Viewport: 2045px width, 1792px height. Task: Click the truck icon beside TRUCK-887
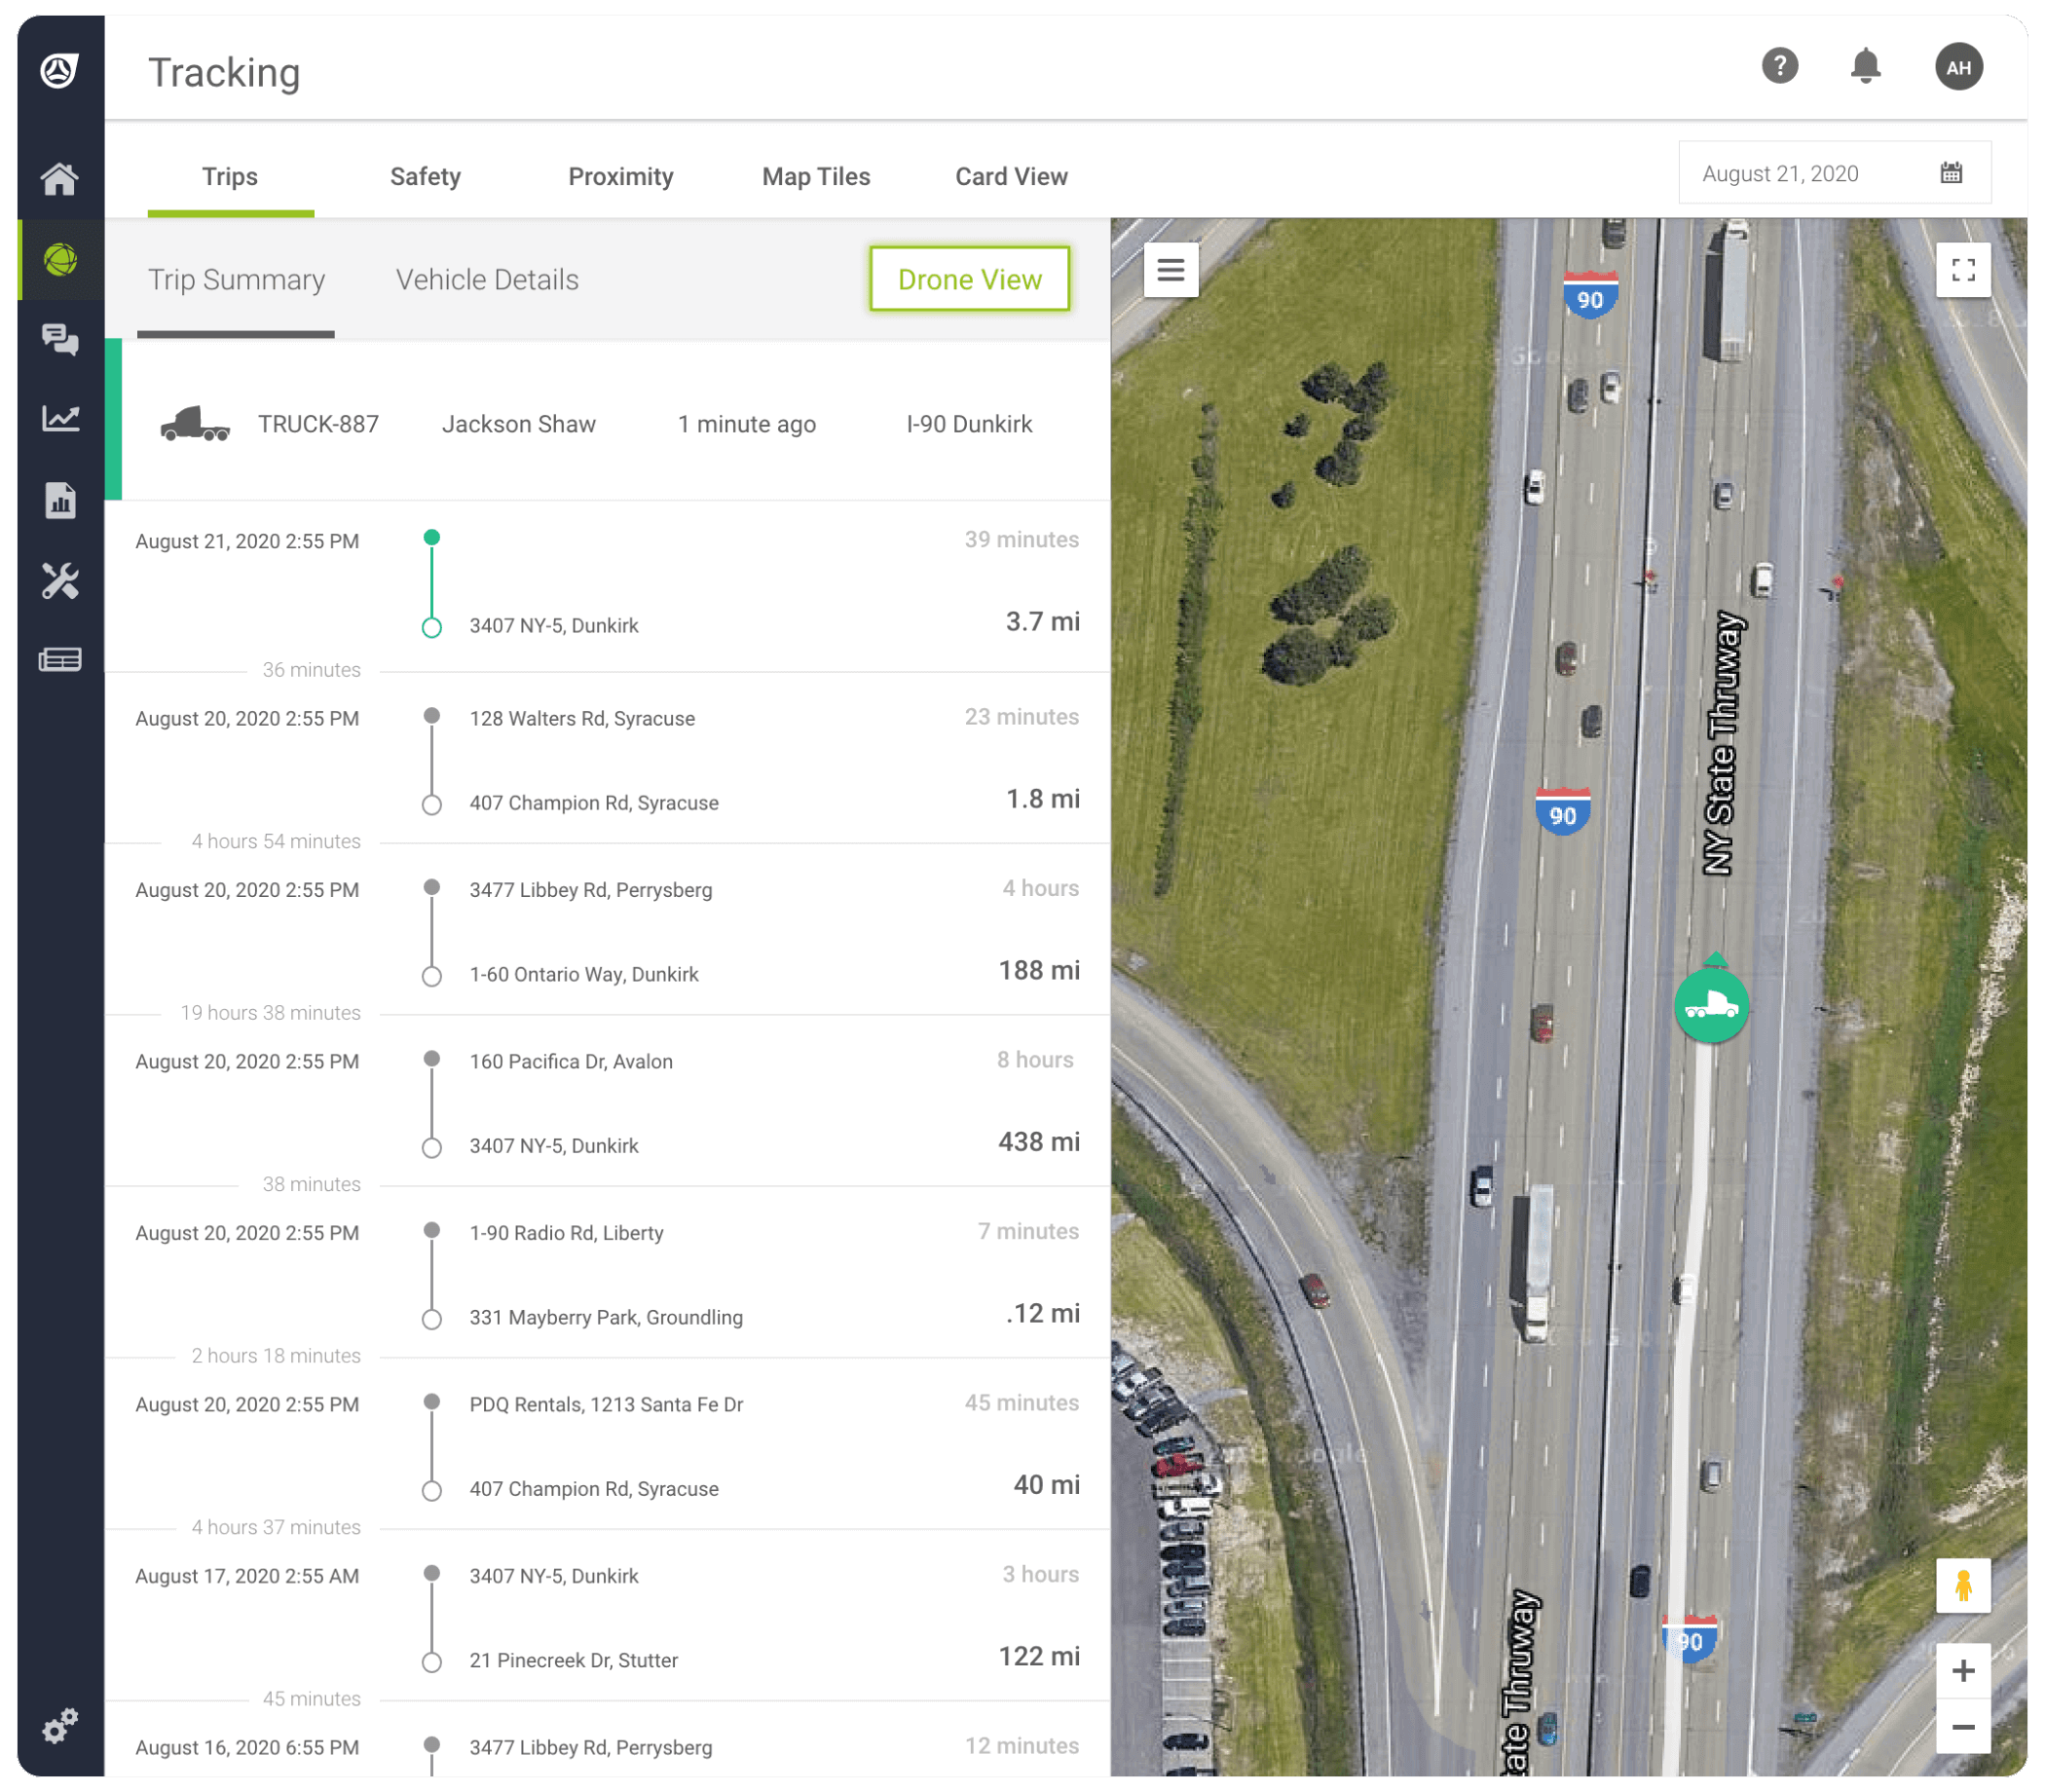(195, 424)
